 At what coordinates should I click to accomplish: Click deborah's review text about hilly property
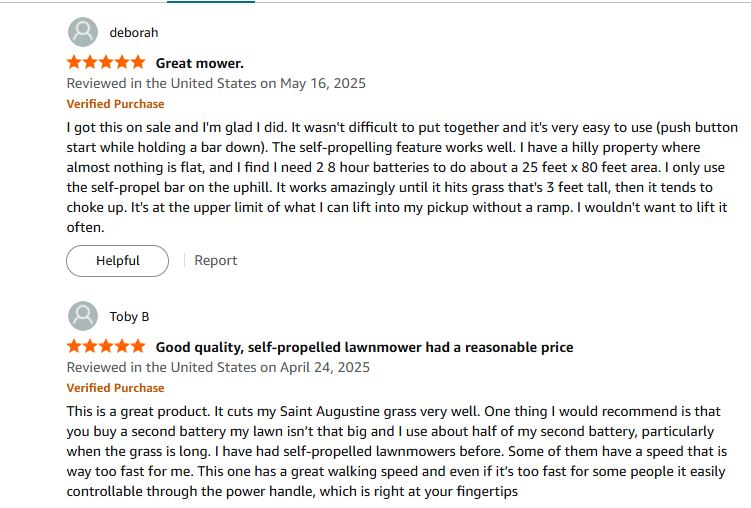[402, 177]
